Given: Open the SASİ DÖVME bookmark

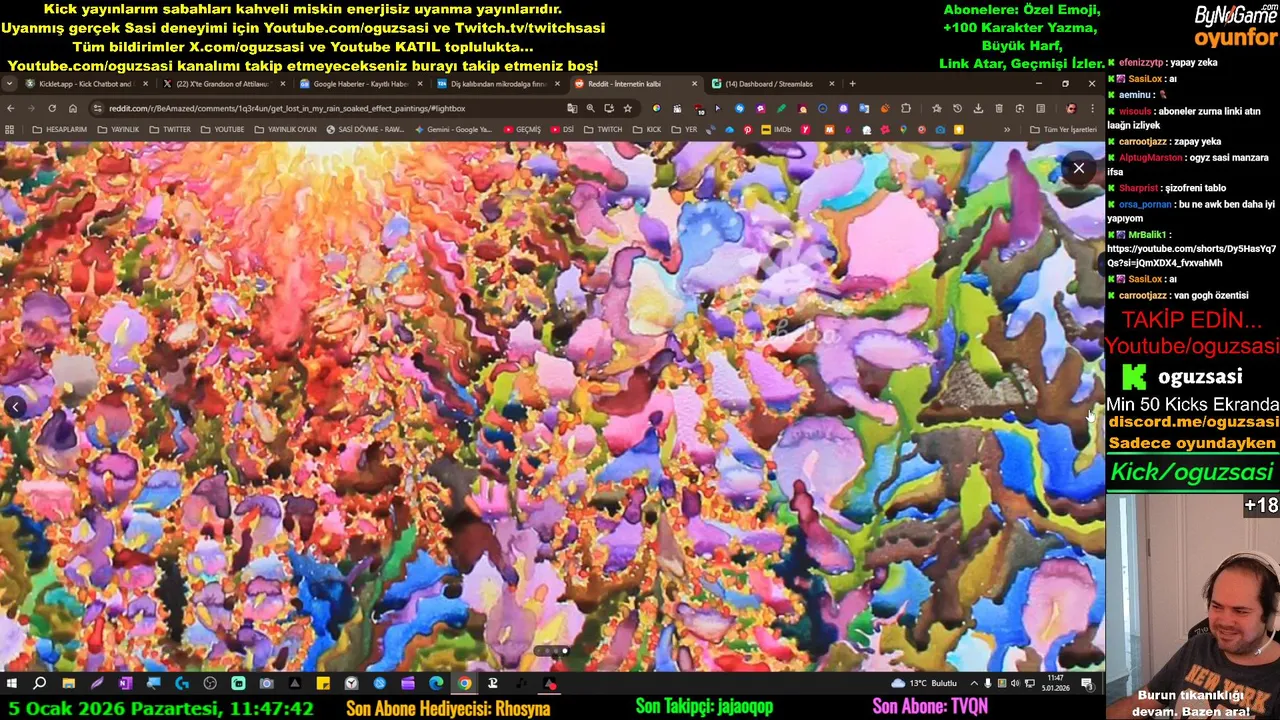Looking at the screenshot, I should pos(365,130).
